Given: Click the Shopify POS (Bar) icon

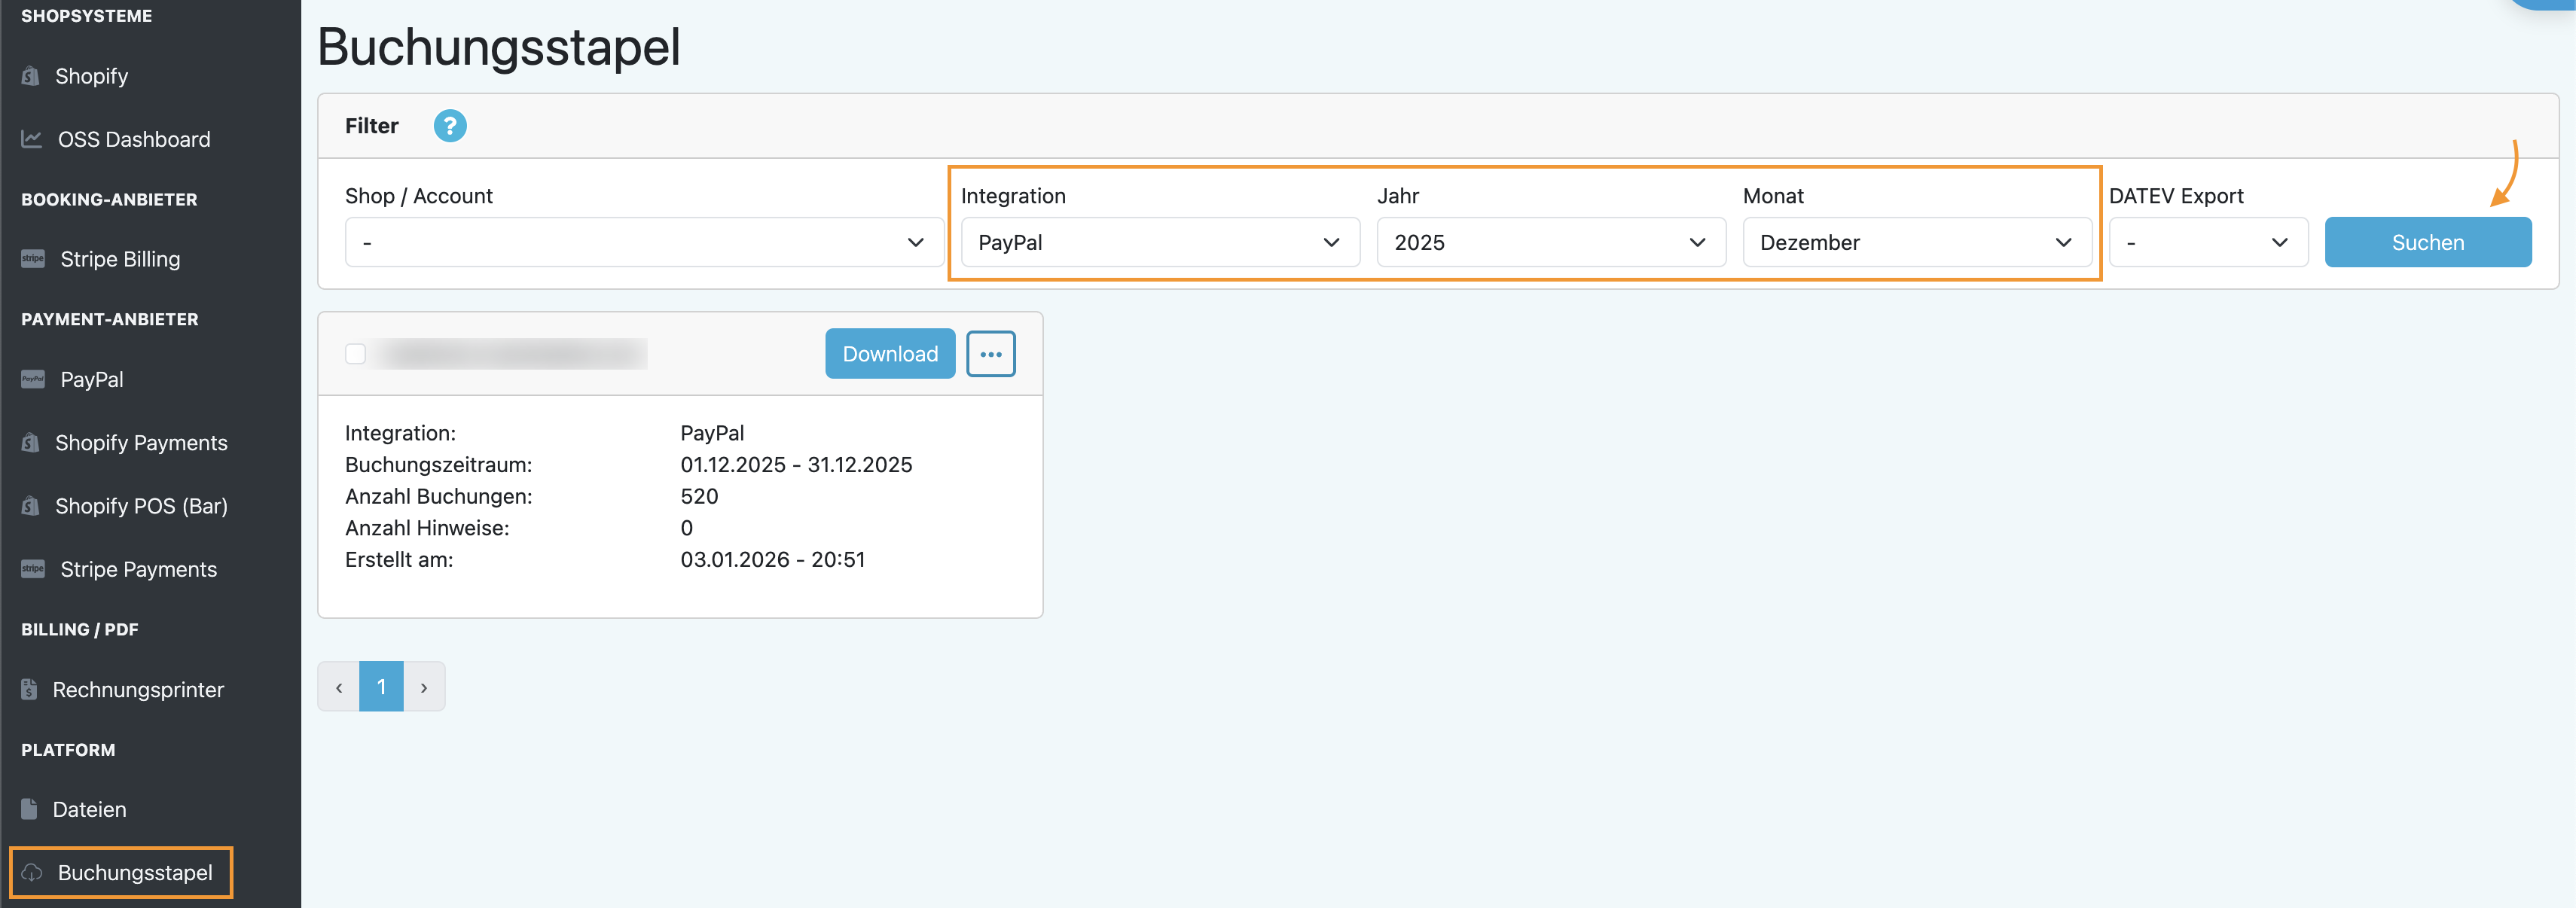Looking at the screenshot, I should pyautogui.click(x=31, y=506).
